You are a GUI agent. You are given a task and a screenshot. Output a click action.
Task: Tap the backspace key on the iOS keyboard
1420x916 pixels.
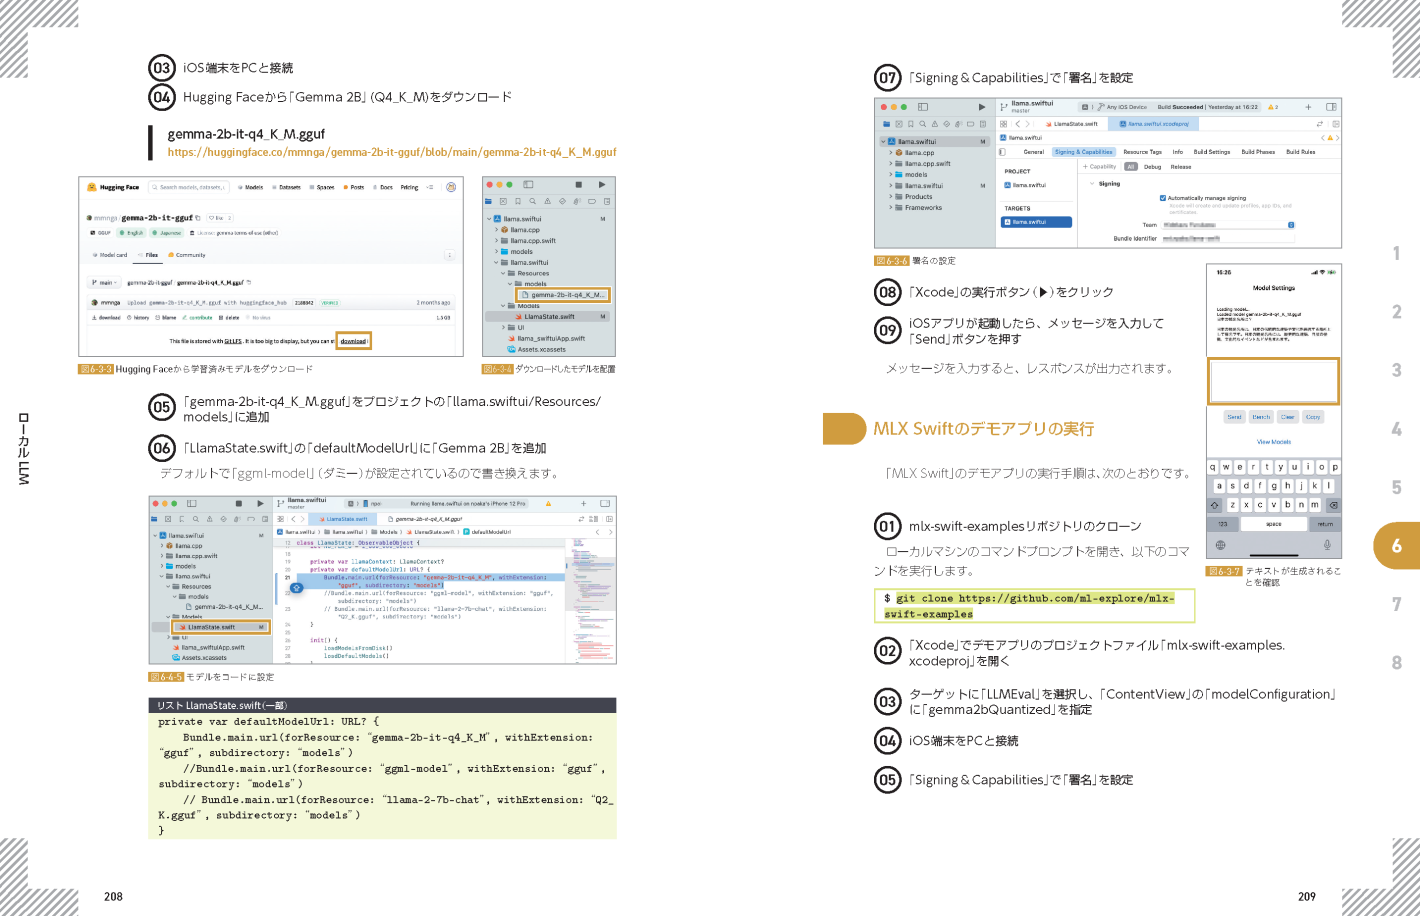tap(1333, 505)
